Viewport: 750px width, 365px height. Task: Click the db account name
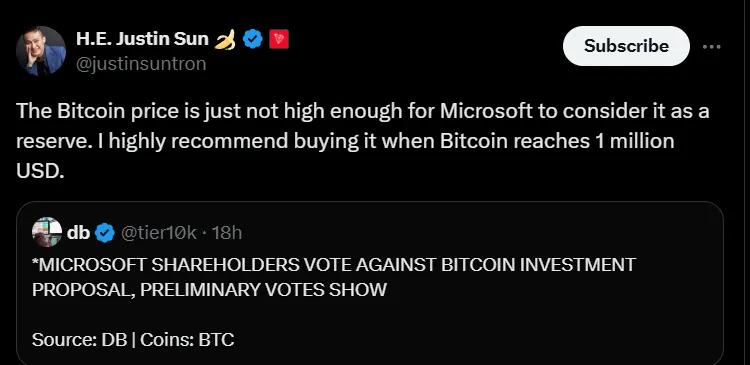tap(78, 233)
